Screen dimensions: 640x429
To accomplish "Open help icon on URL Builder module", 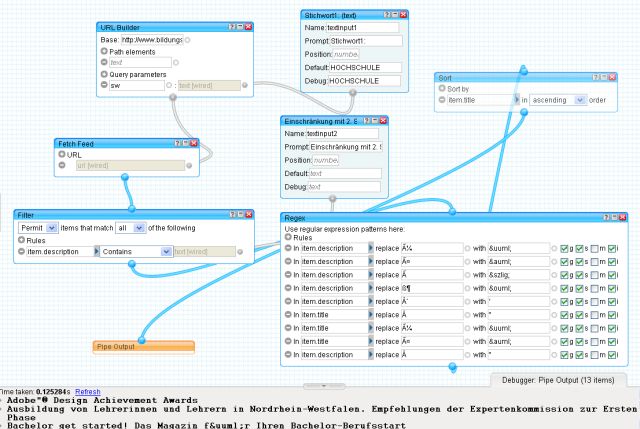I will 232,27.
